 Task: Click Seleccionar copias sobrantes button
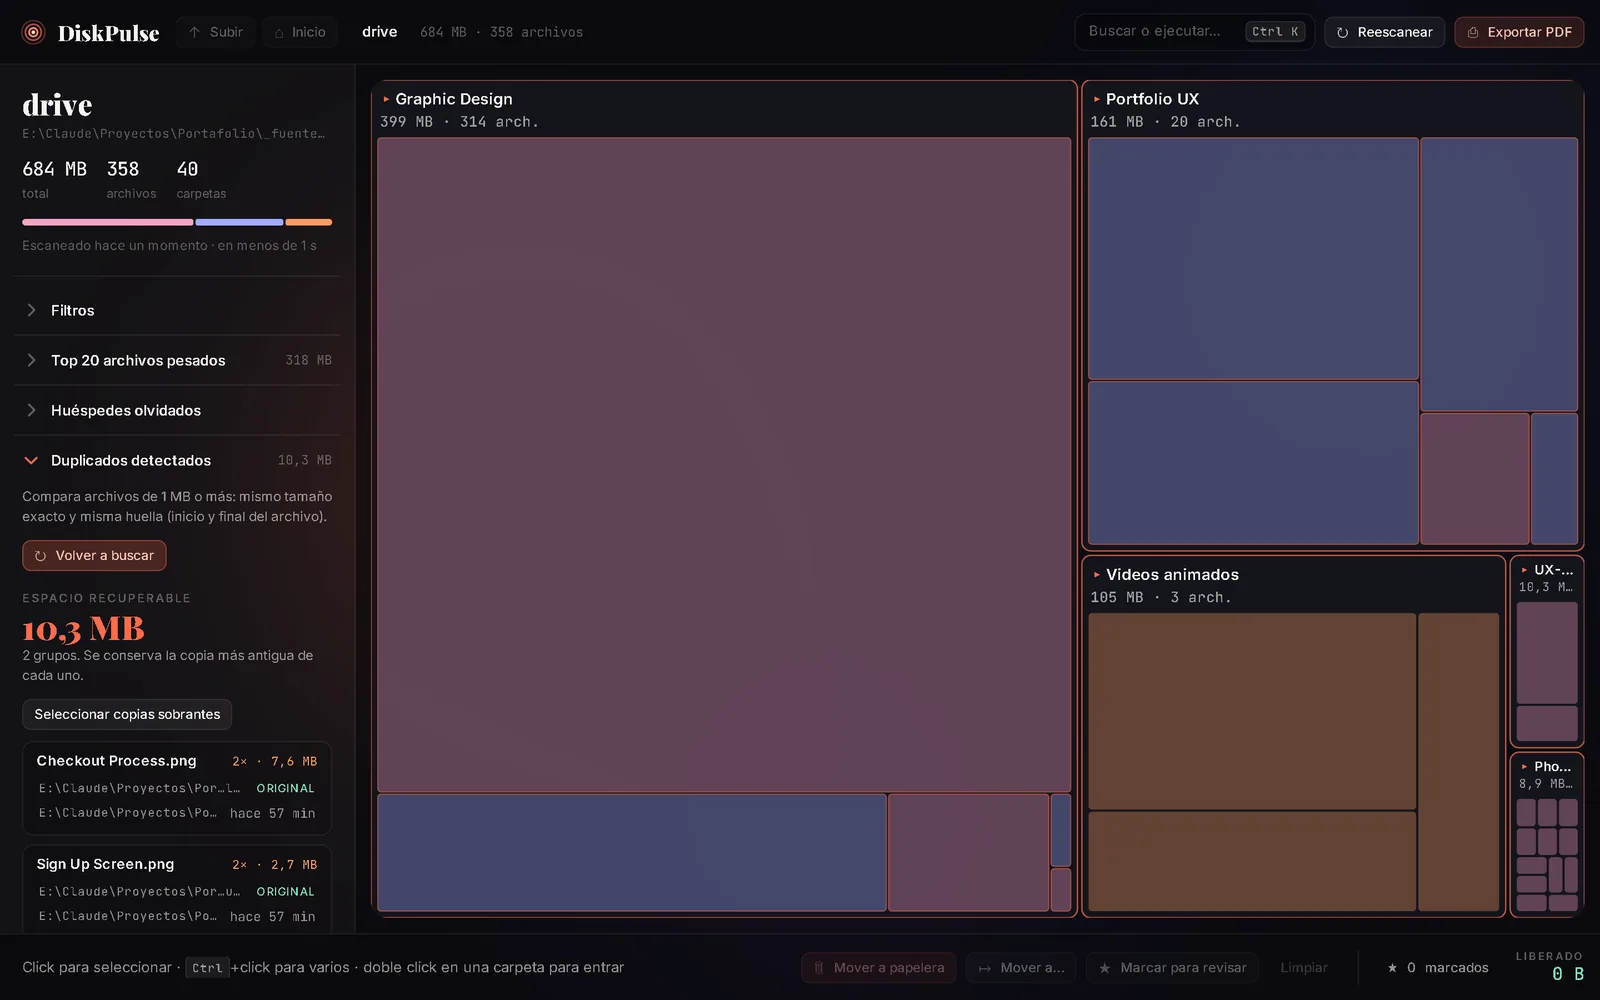(127, 714)
